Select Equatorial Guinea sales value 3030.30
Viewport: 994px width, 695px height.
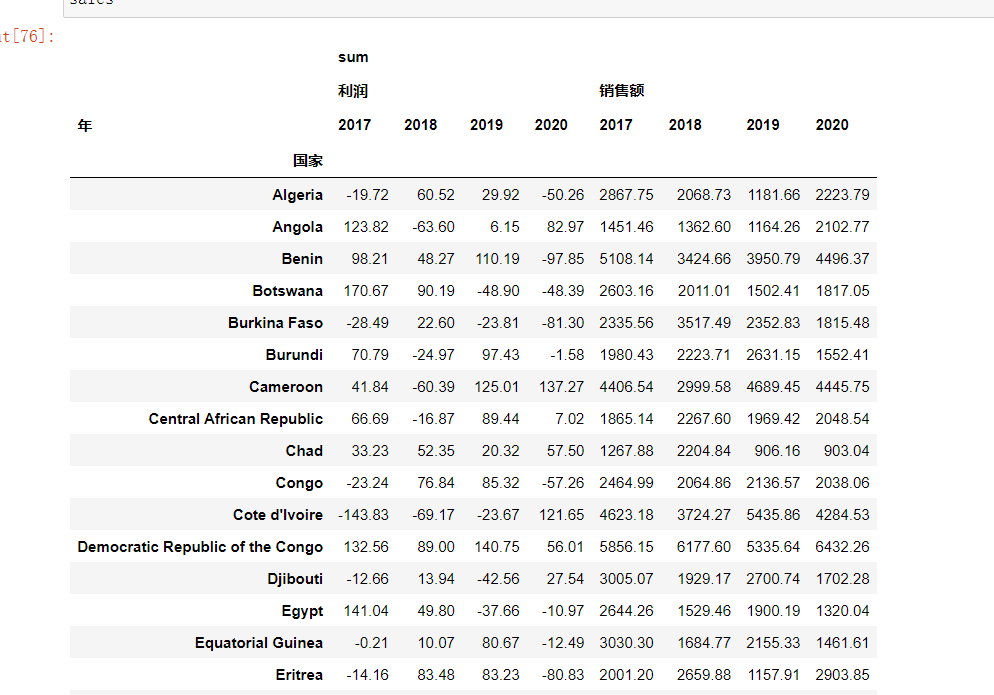click(x=626, y=643)
